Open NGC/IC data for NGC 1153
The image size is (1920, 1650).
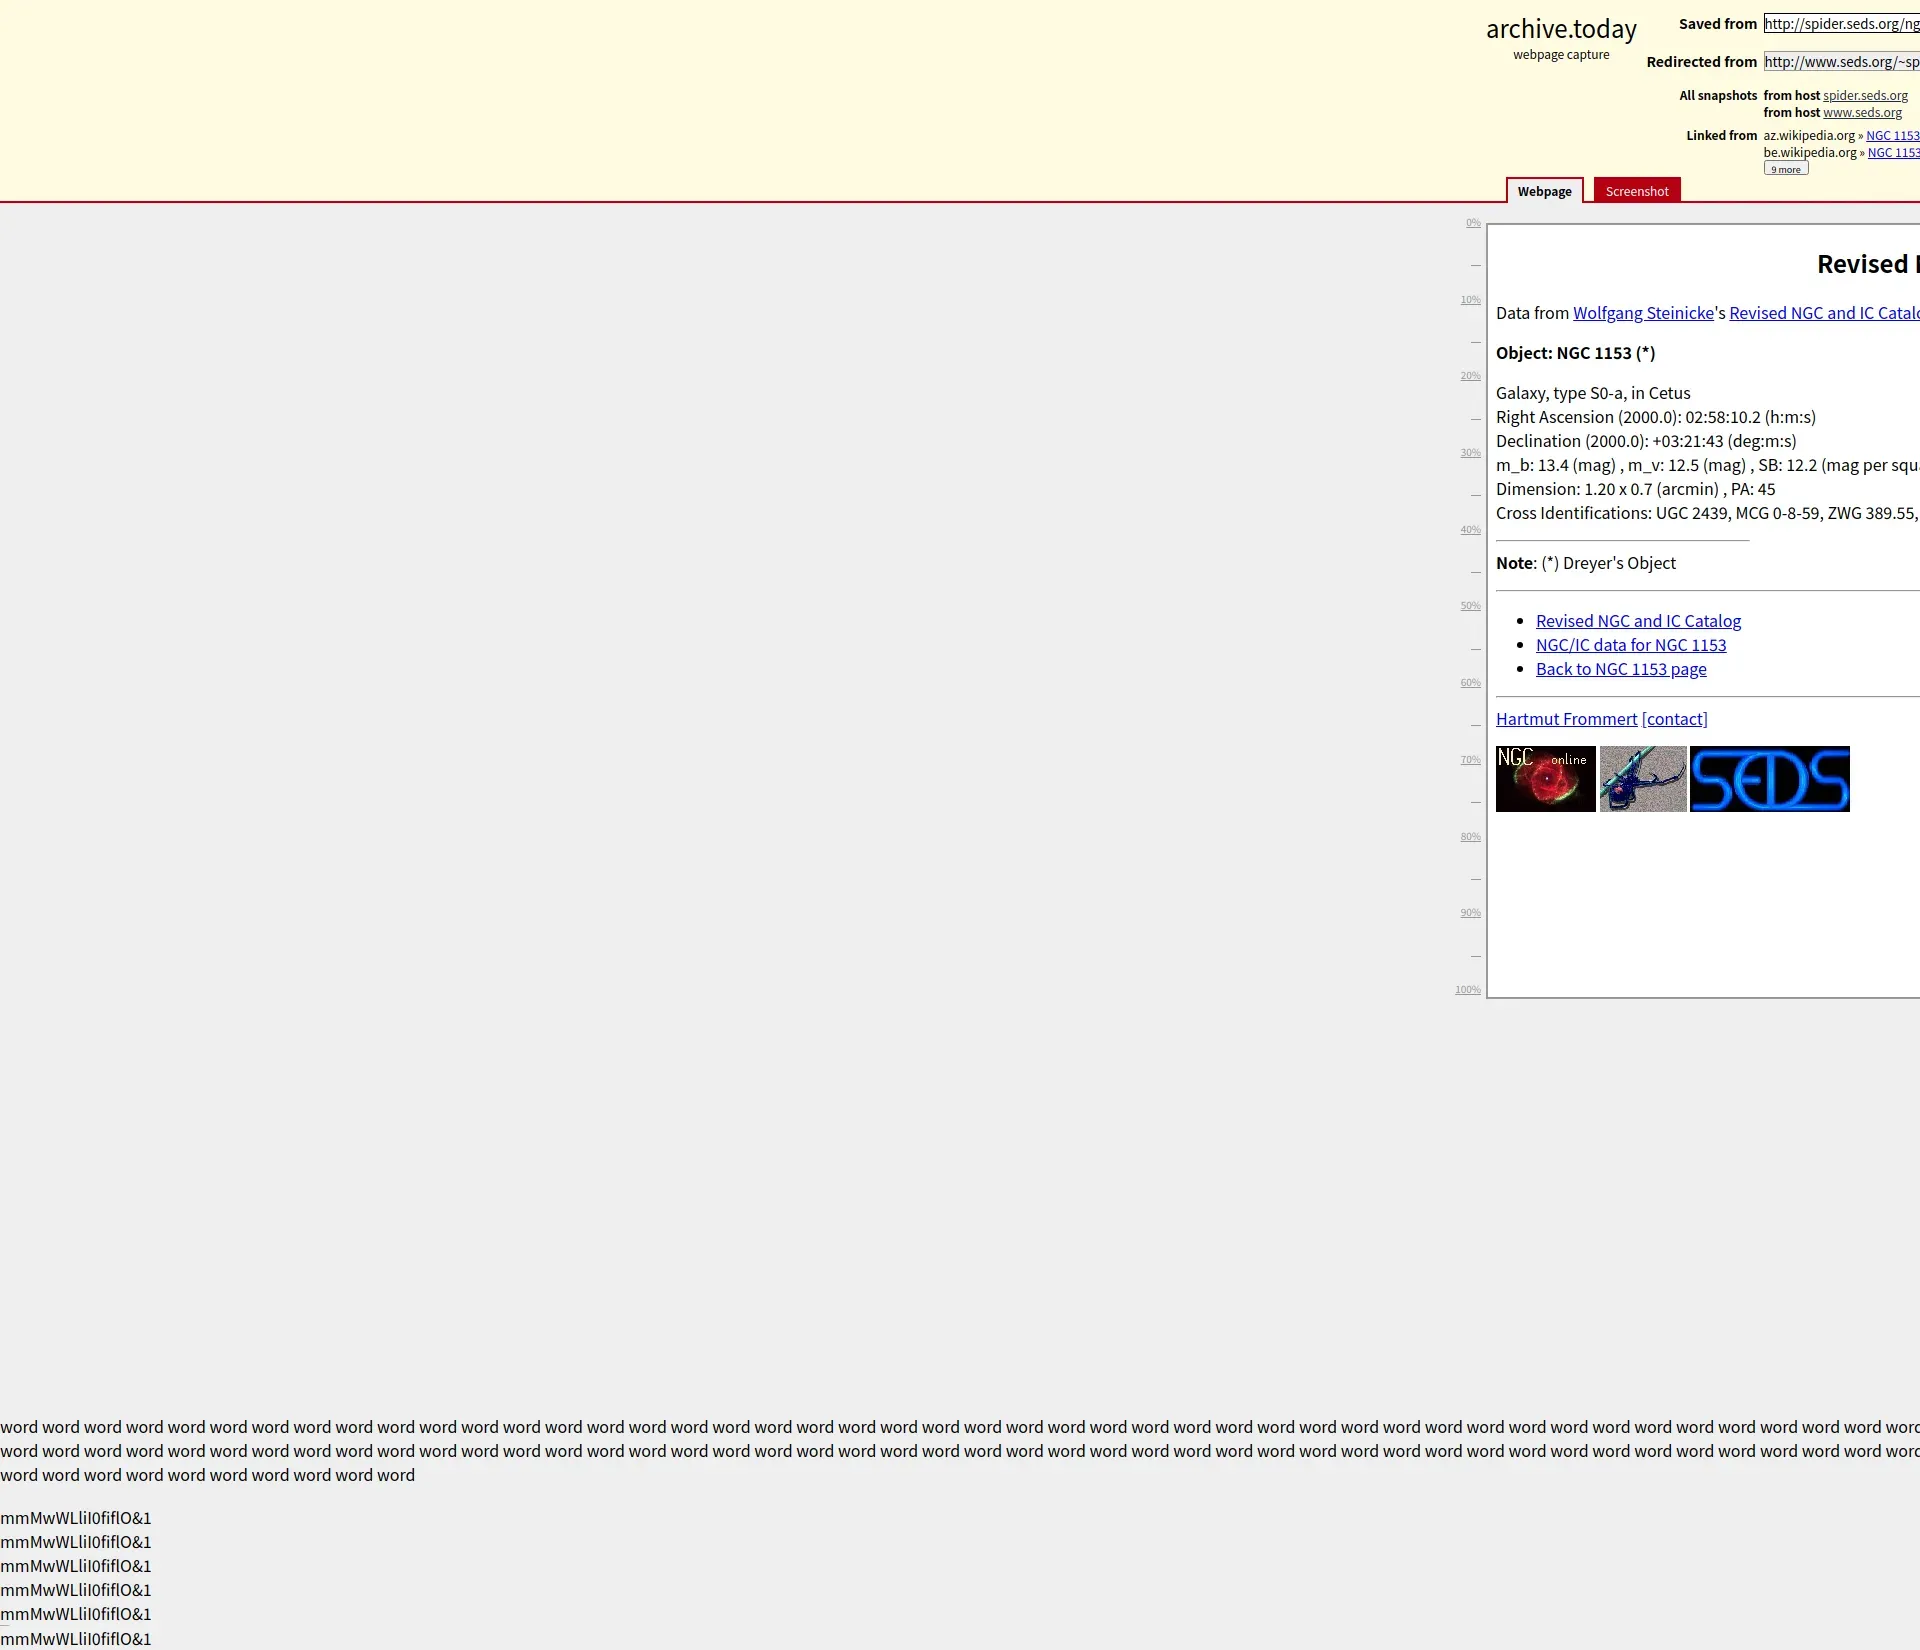tap(1630, 645)
